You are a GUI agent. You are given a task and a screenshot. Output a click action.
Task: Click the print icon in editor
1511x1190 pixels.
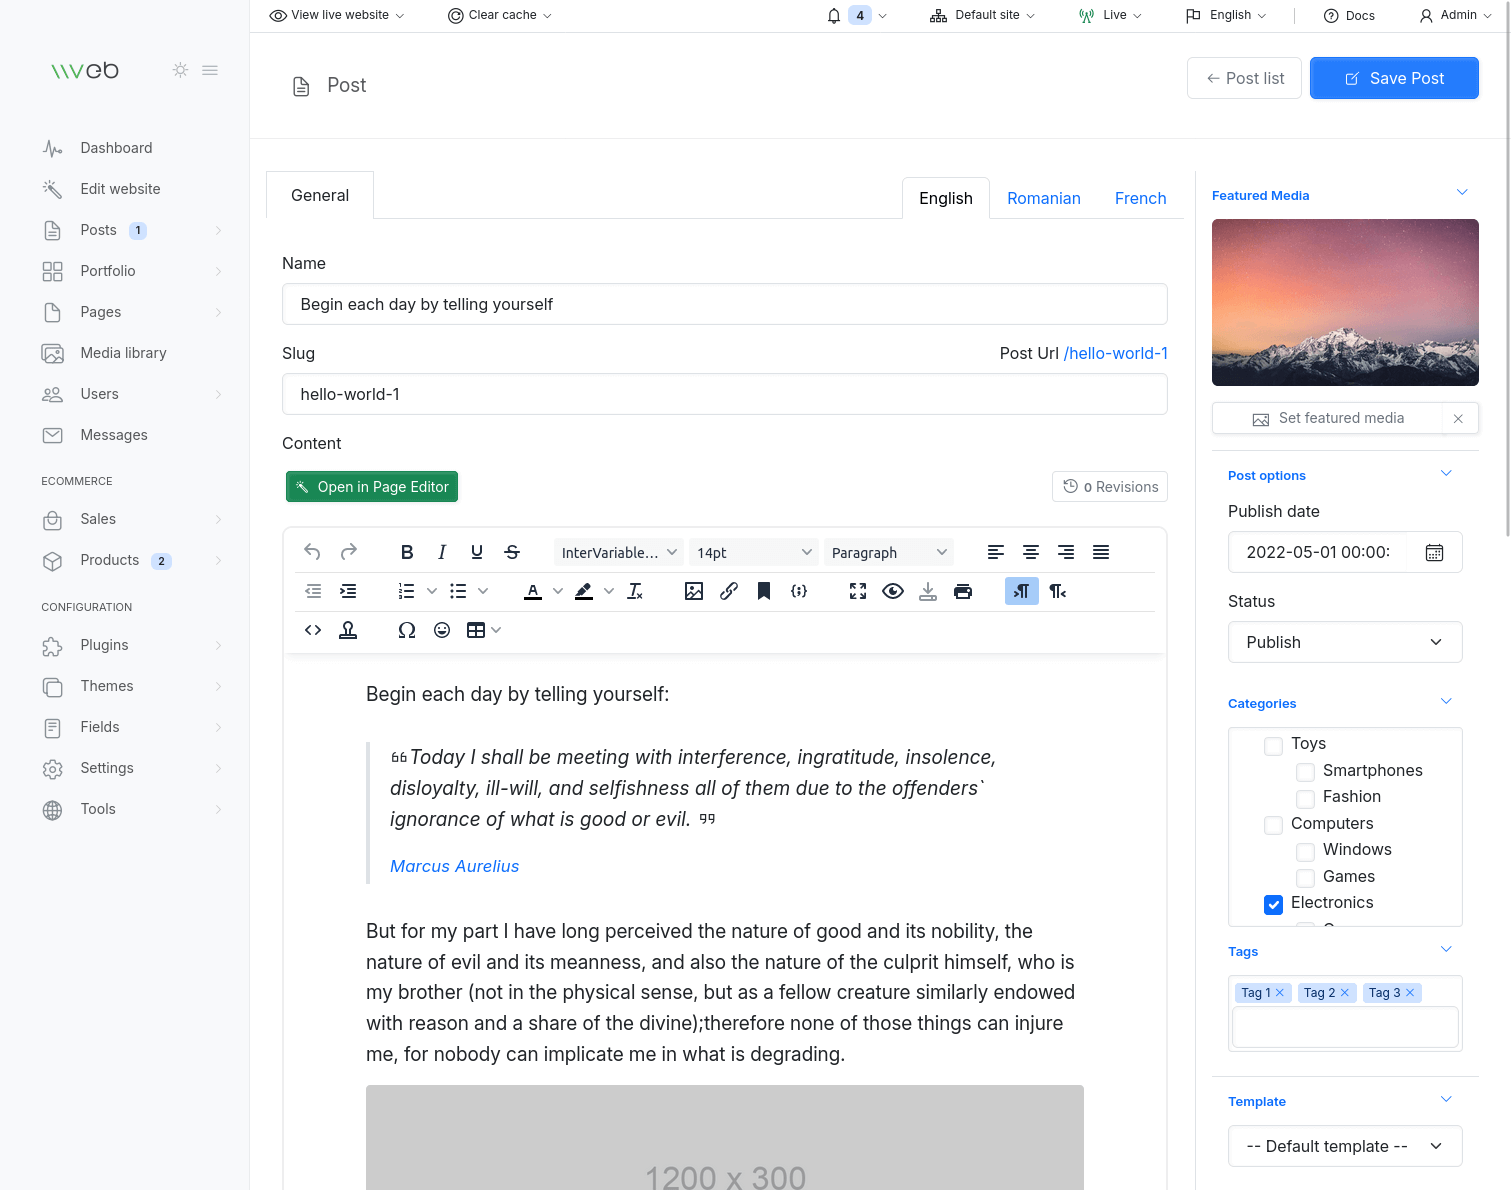pyautogui.click(x=963, y=591)
